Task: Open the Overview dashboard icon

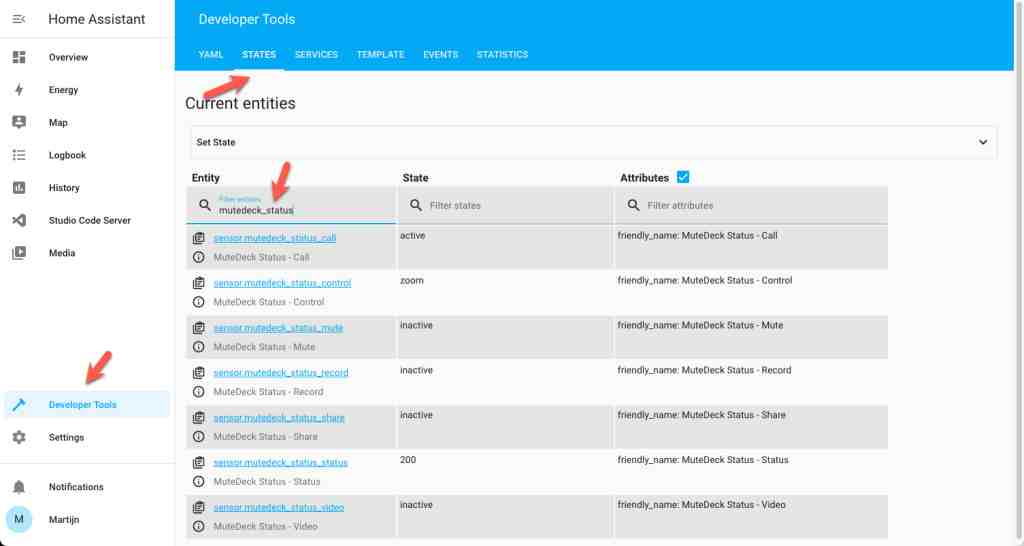Action: click(19, 57)
